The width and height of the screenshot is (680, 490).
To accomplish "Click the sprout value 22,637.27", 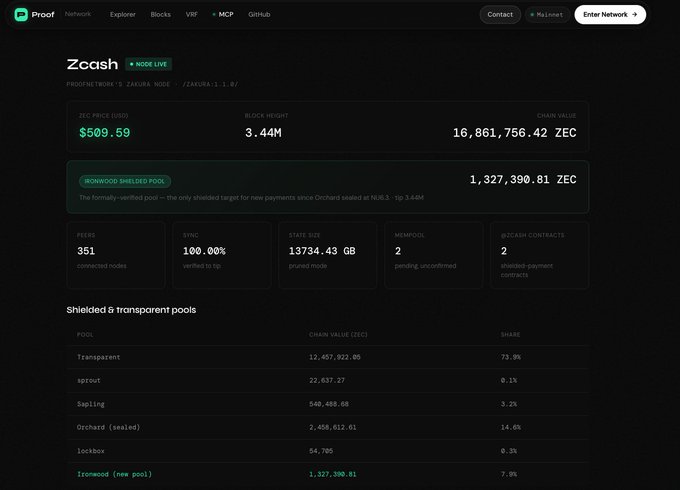I will point(327,380).
